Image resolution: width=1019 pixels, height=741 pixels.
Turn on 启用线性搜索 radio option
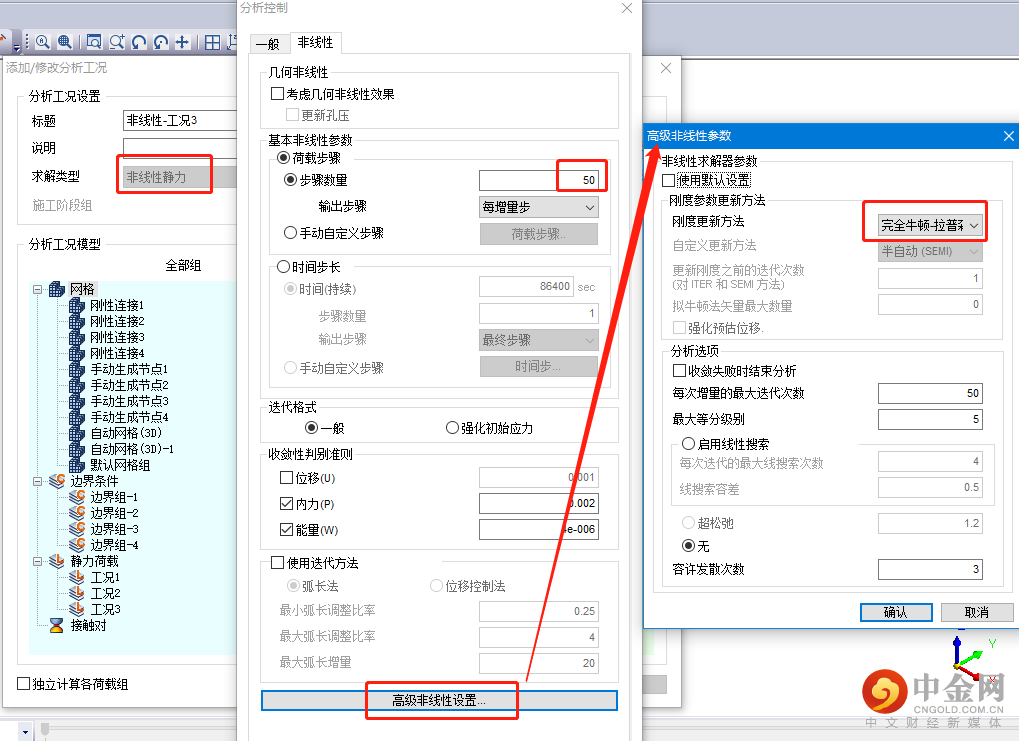(x=688, y=443)
